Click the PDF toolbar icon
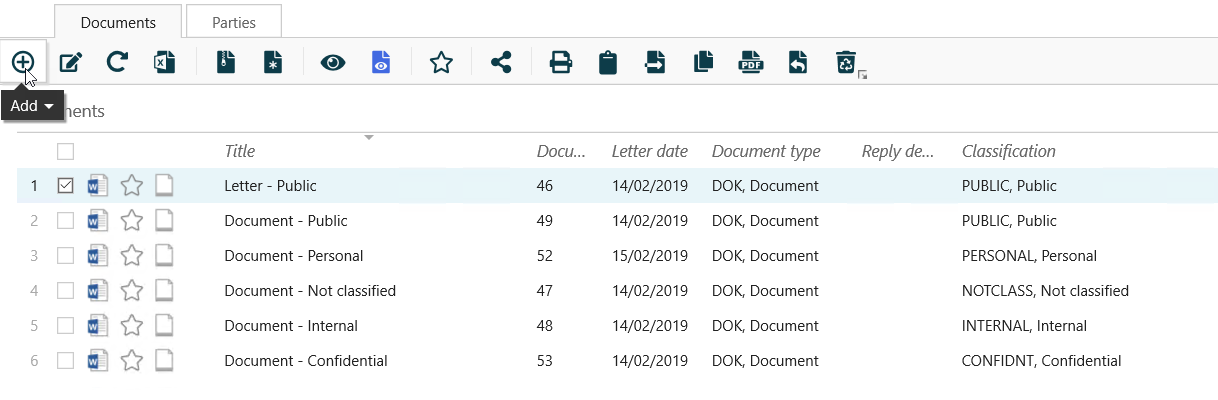The image size is (1218, 400). point(750,63)
